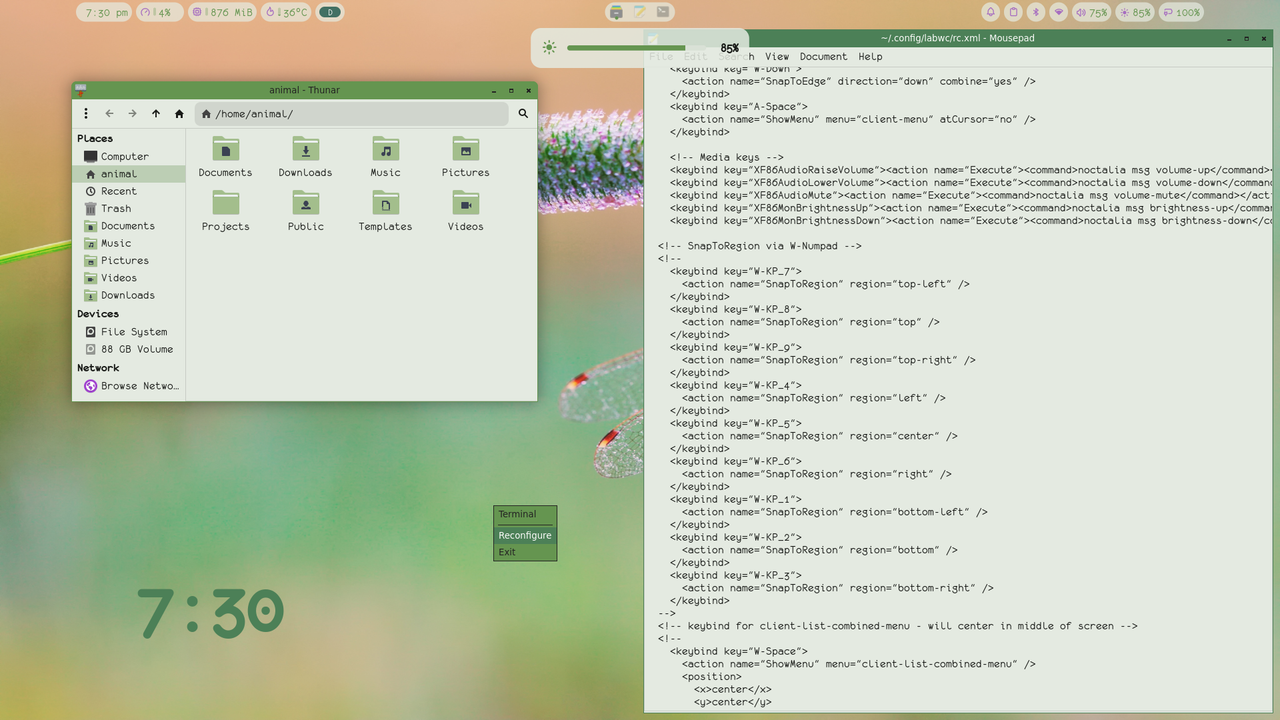Click the keybind key="A-Space" line
Screen dimensions: 1280x720
[738, 107]
